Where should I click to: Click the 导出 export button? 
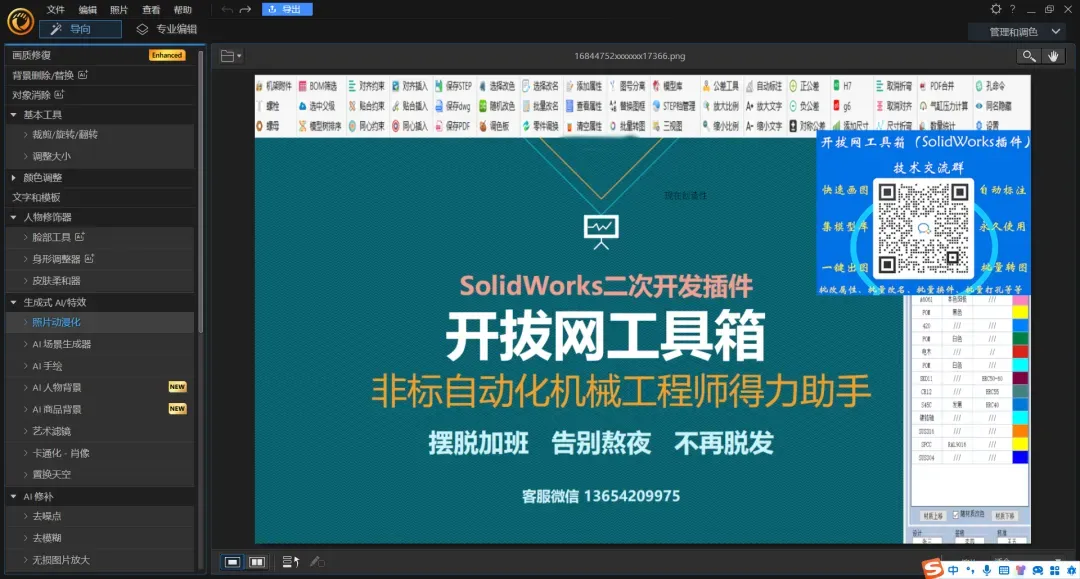[287, 9]
